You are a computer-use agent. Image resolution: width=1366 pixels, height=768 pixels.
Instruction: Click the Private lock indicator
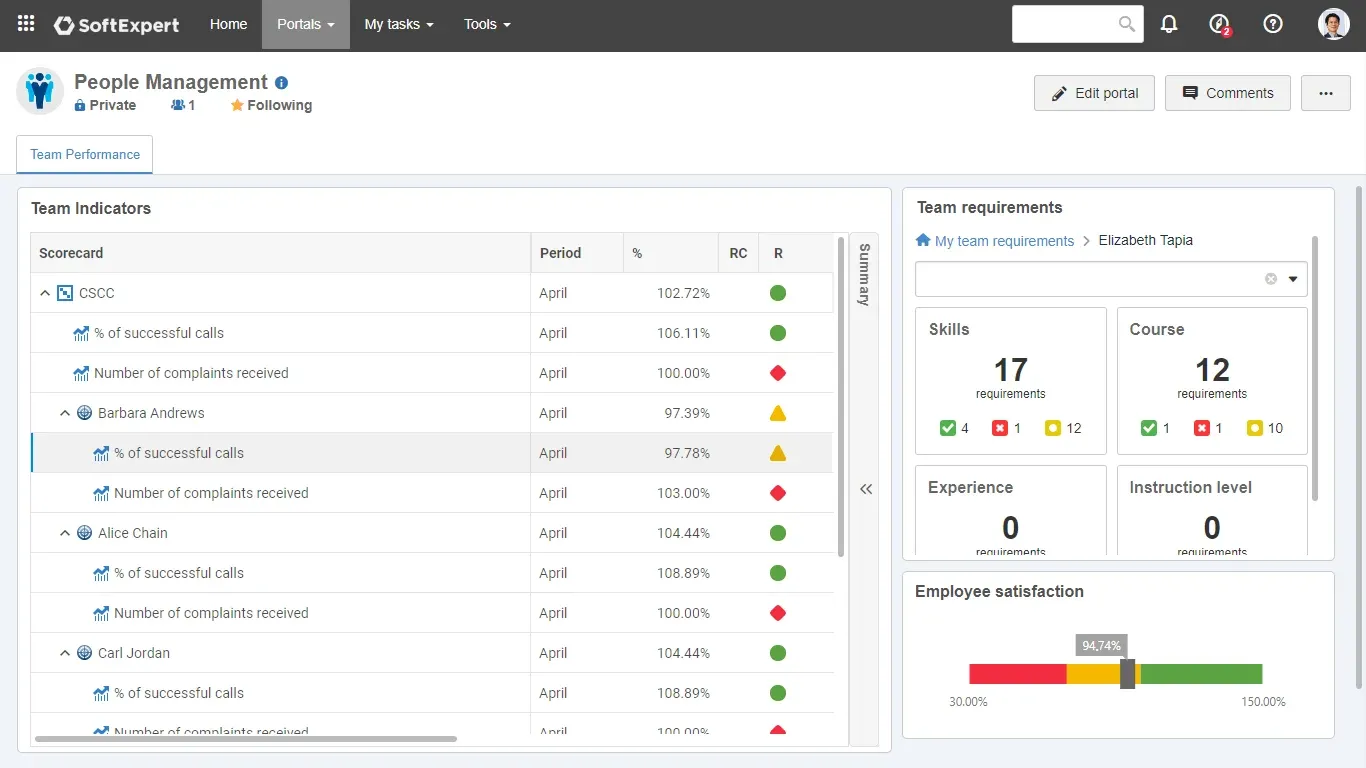point(105,105)
